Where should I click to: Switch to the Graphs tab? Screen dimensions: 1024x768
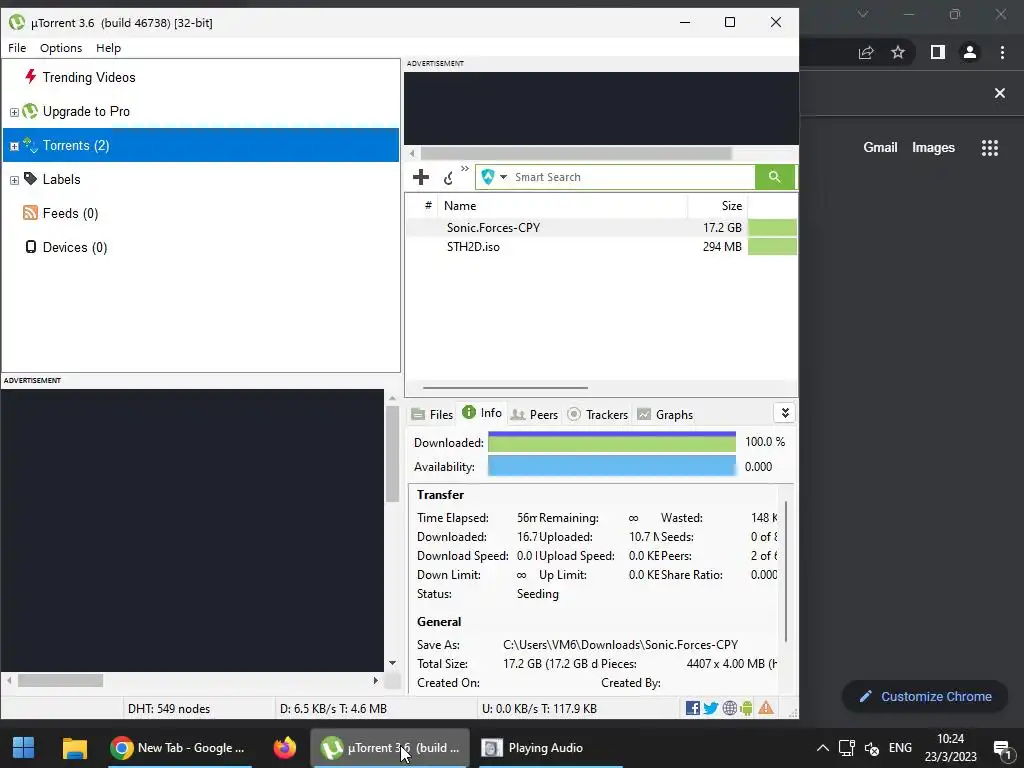tap(665, 415)
